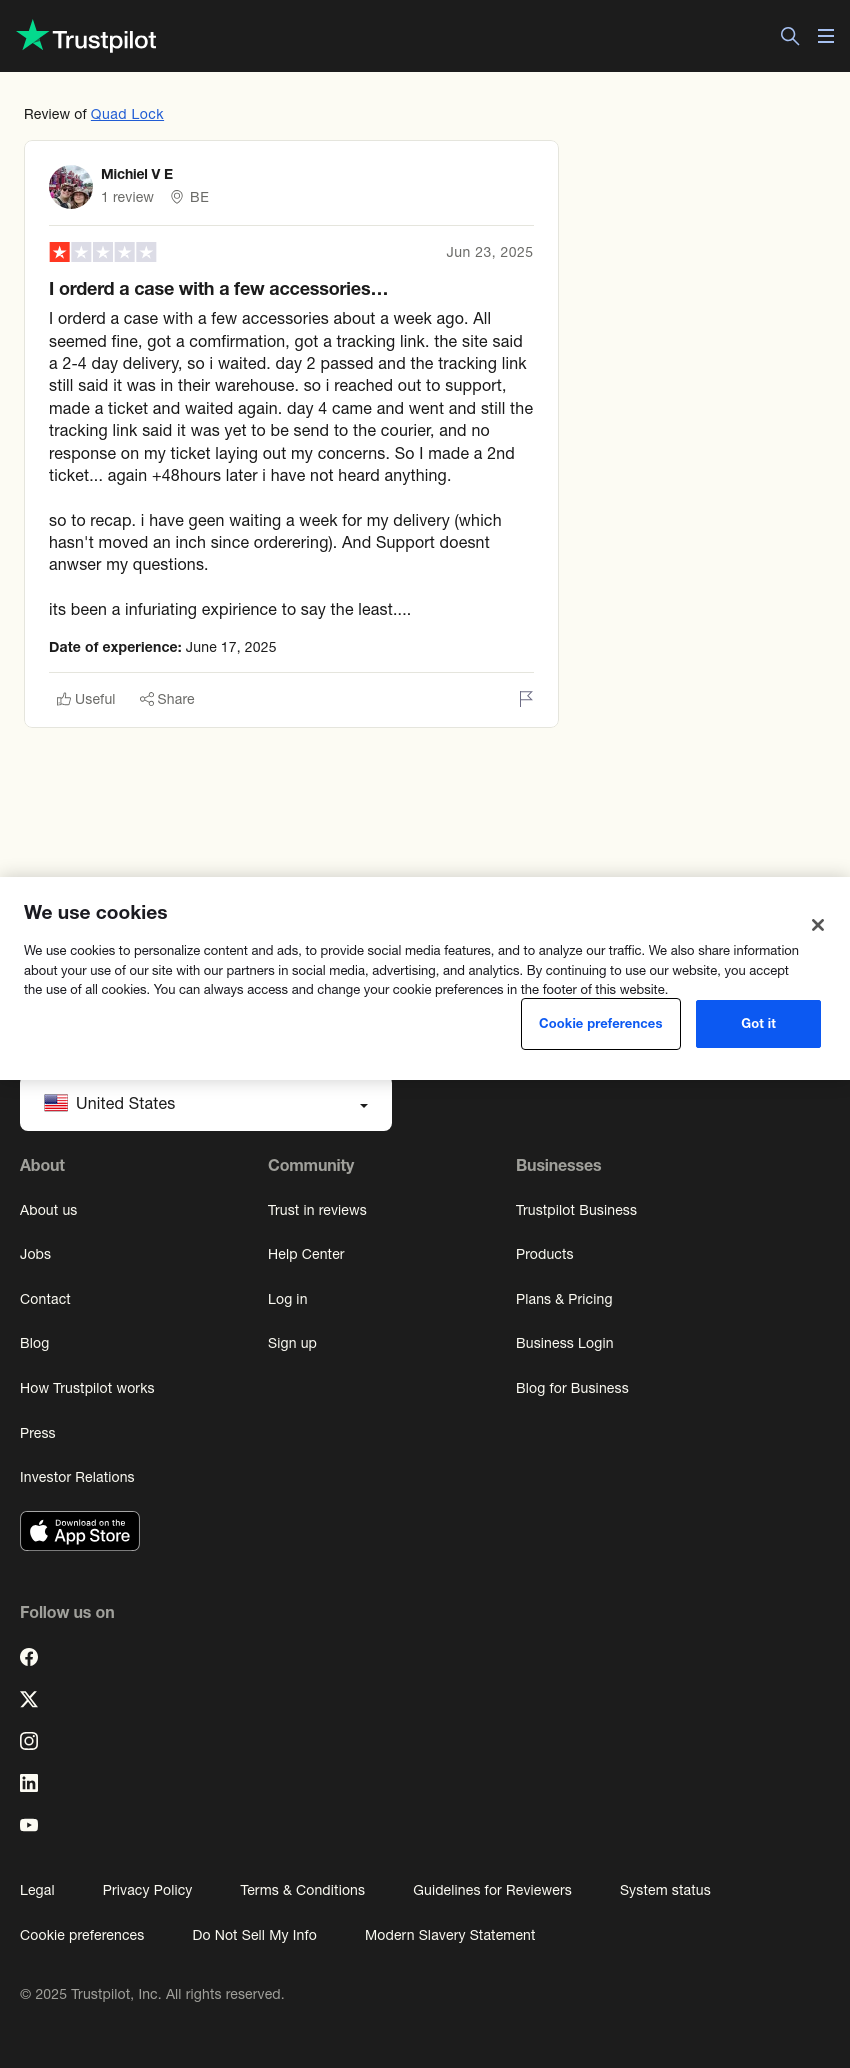Open the hamburger menu icon
Image resolution: width=850 pixels, height=2068 pixels.
tap(826, 36)
